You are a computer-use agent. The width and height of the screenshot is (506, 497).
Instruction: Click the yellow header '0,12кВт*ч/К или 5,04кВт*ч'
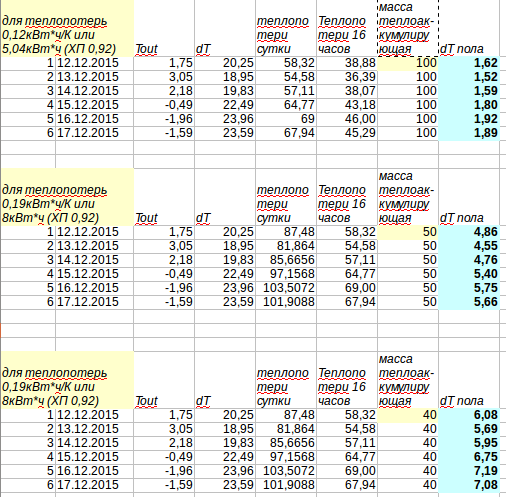coord(67,28)
